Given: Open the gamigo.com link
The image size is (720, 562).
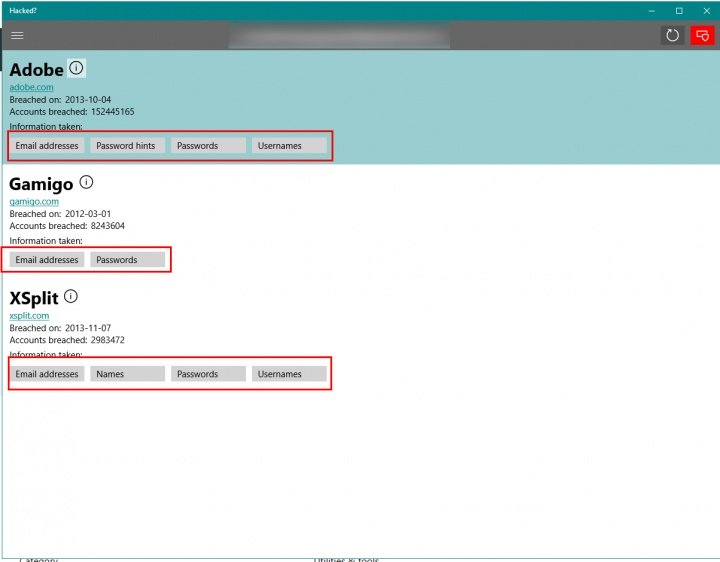Looking at the screenshot, I should click(34, 201).
